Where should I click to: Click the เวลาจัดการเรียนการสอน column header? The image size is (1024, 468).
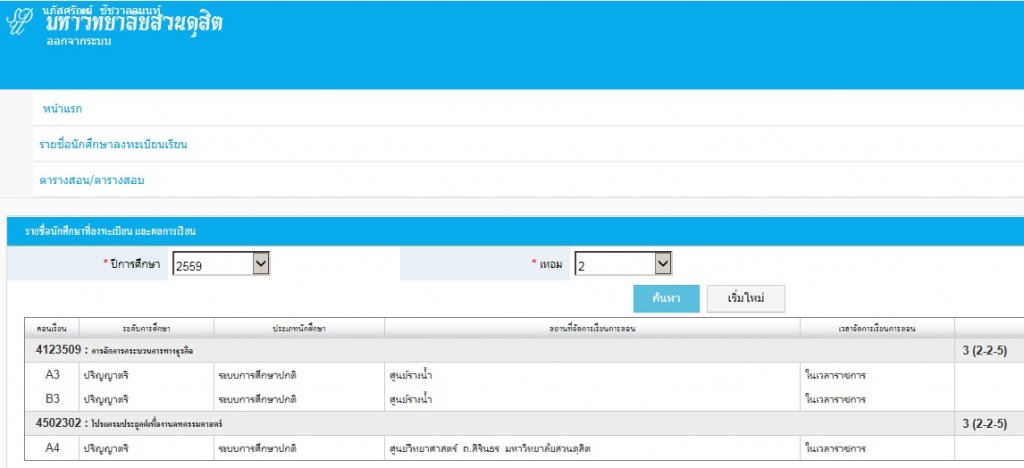pos(876,328)
